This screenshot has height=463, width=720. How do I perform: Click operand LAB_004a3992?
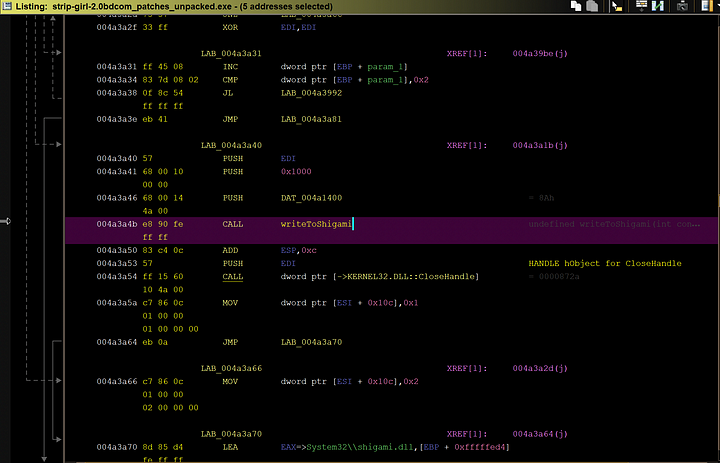coord(311,93)
